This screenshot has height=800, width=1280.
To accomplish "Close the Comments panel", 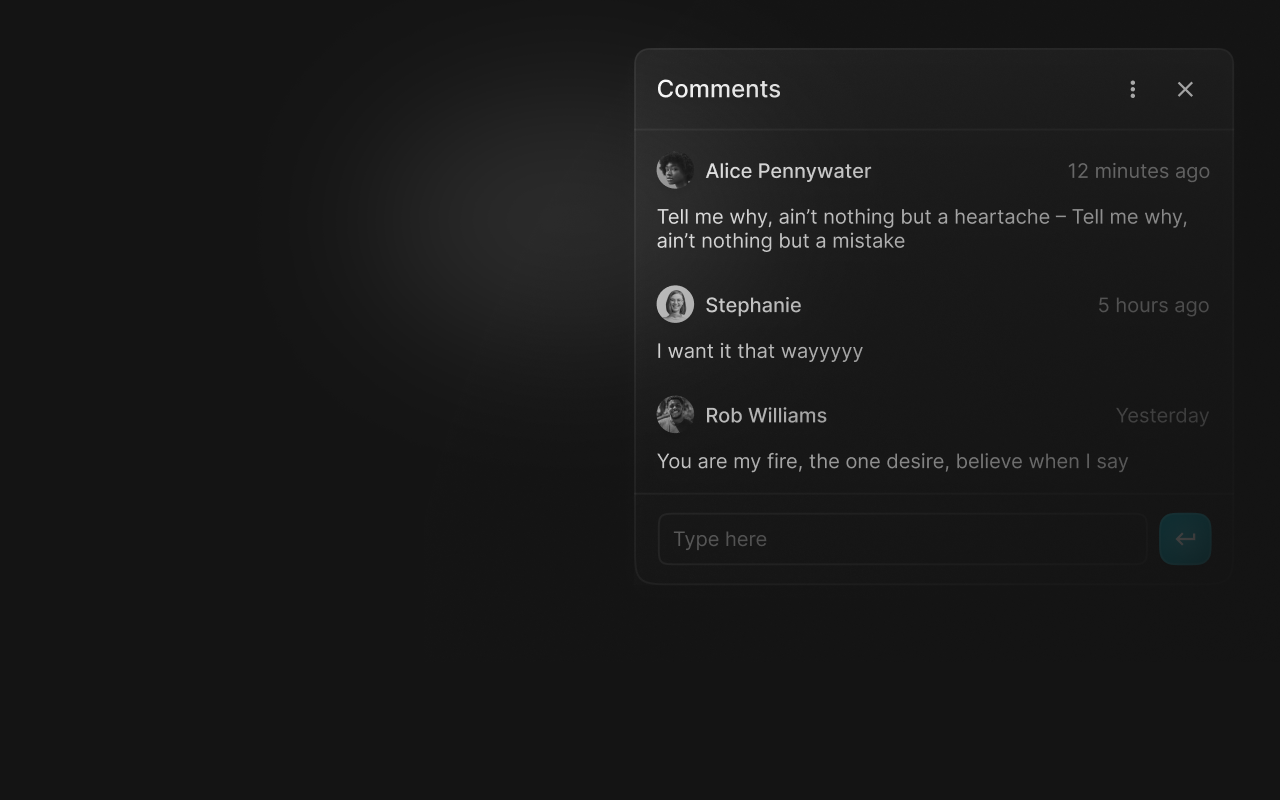I will click(1185, 89).
